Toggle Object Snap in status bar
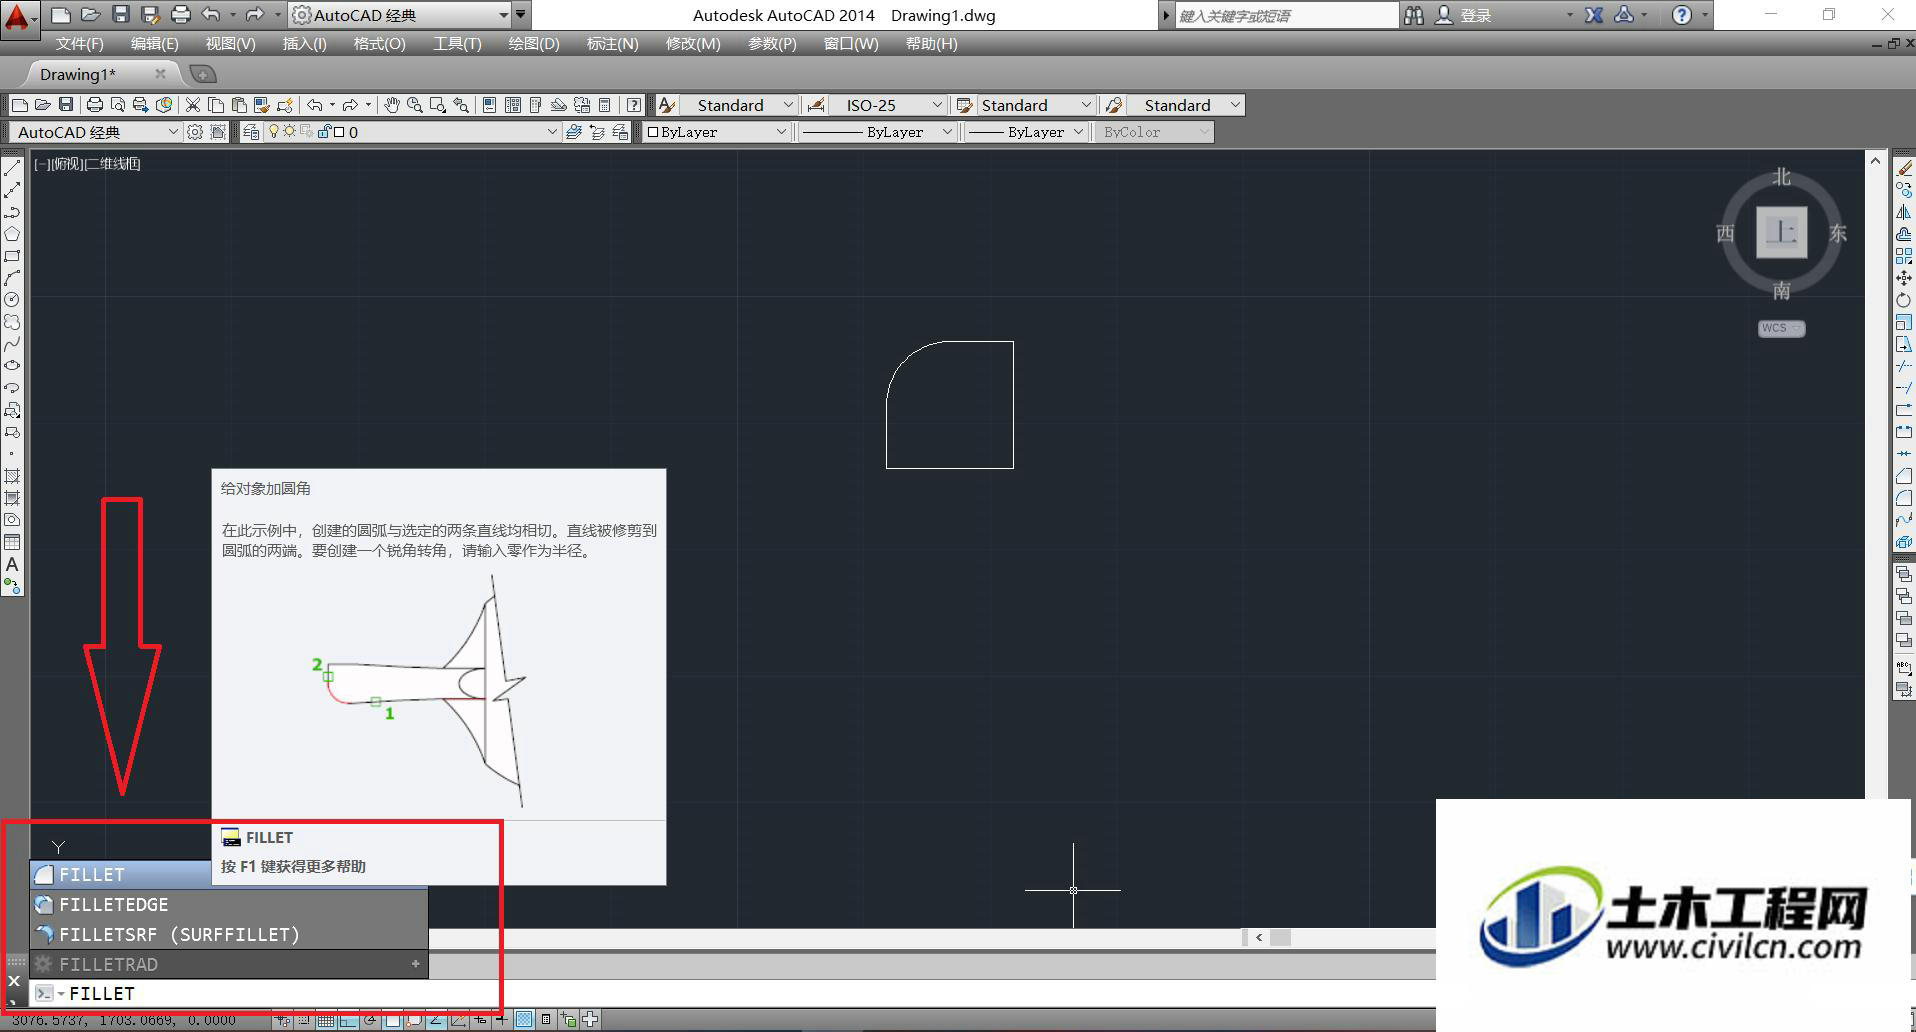Viewport: 1916px width, 1032px height. click(x=392, y=1020)
